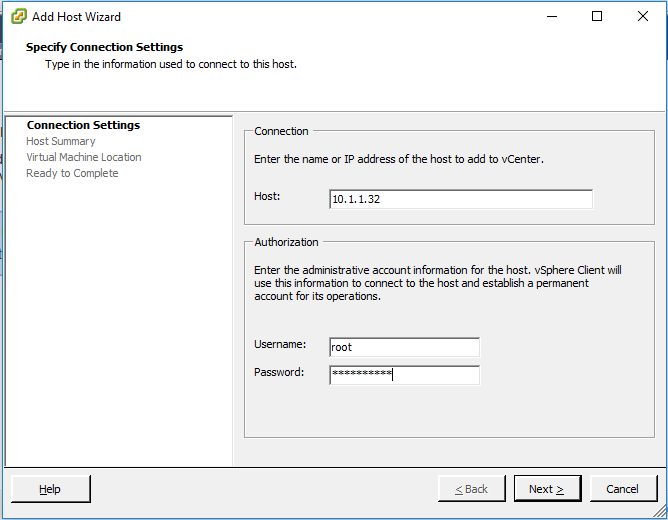668x520 pixels.
Task: Click the Add Host Wizard title text
Action: (x=76, y=16)
